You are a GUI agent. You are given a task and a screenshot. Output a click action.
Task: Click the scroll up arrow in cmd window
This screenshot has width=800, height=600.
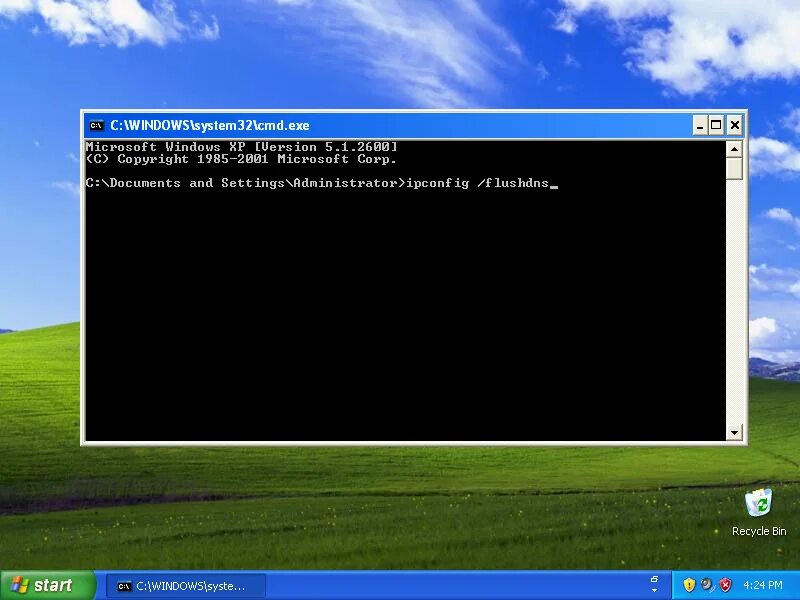click(734, 149)
